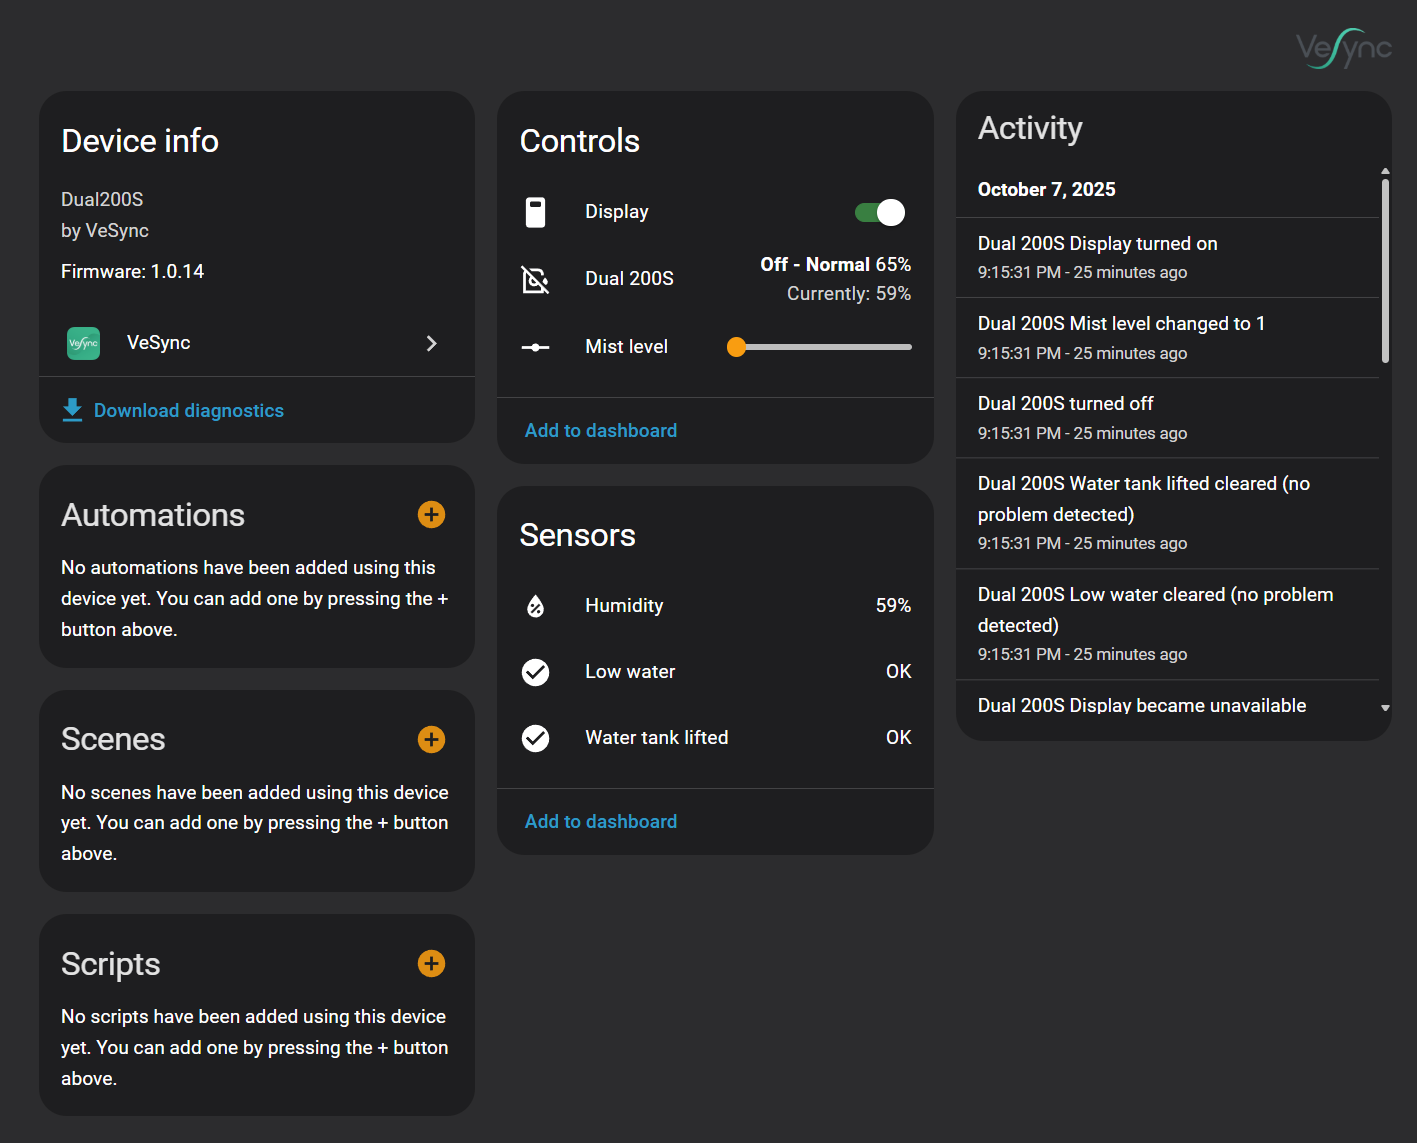Click the Low water checkmark icon

click(x=536, y=672)
